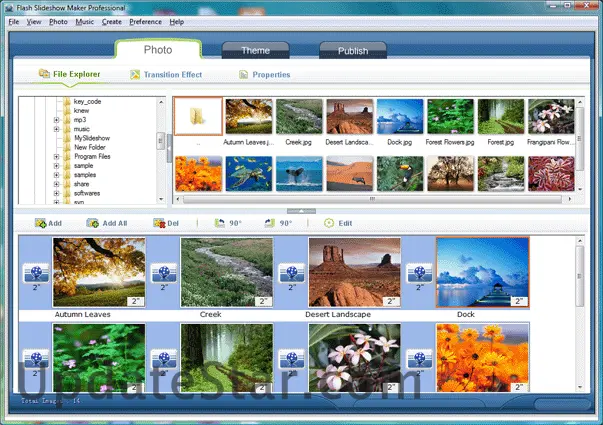Open transition icon before Dock slide
603x425 pixels.
pos(420,273)
